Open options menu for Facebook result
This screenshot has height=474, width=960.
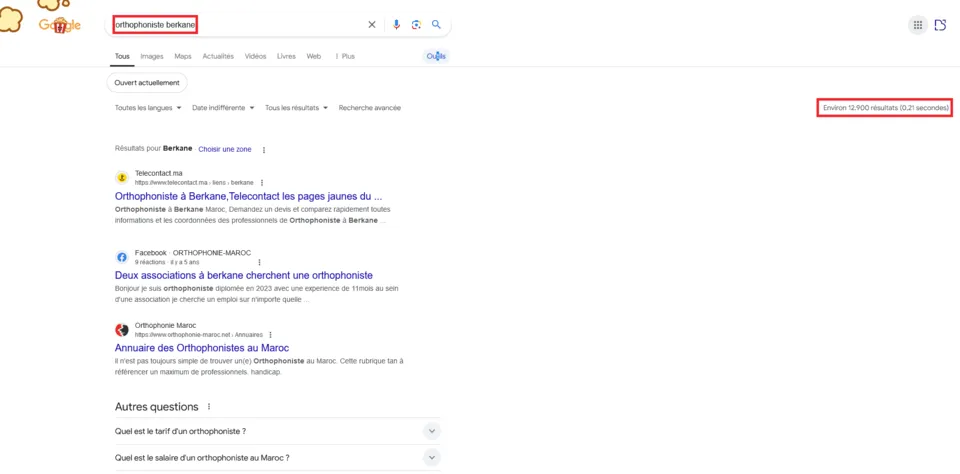259,262
